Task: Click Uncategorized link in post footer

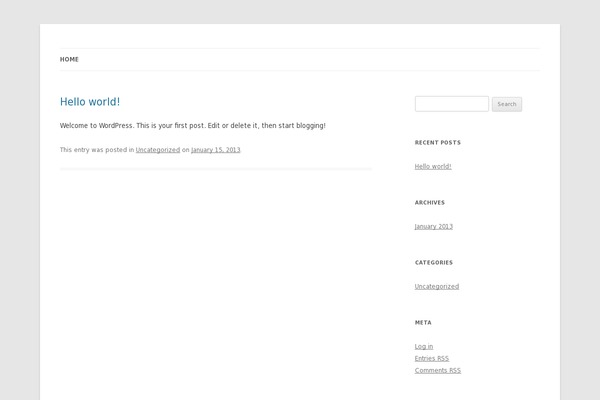Action: click(158, 150)
